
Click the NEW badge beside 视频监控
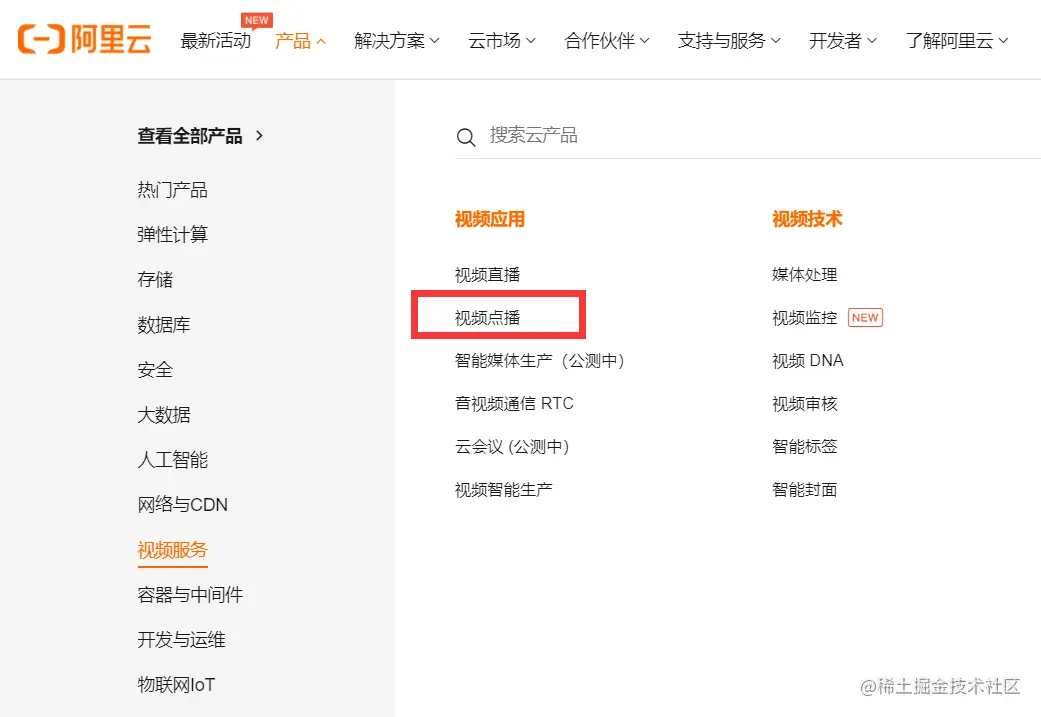pyautogui.click(x=865, y=318)
